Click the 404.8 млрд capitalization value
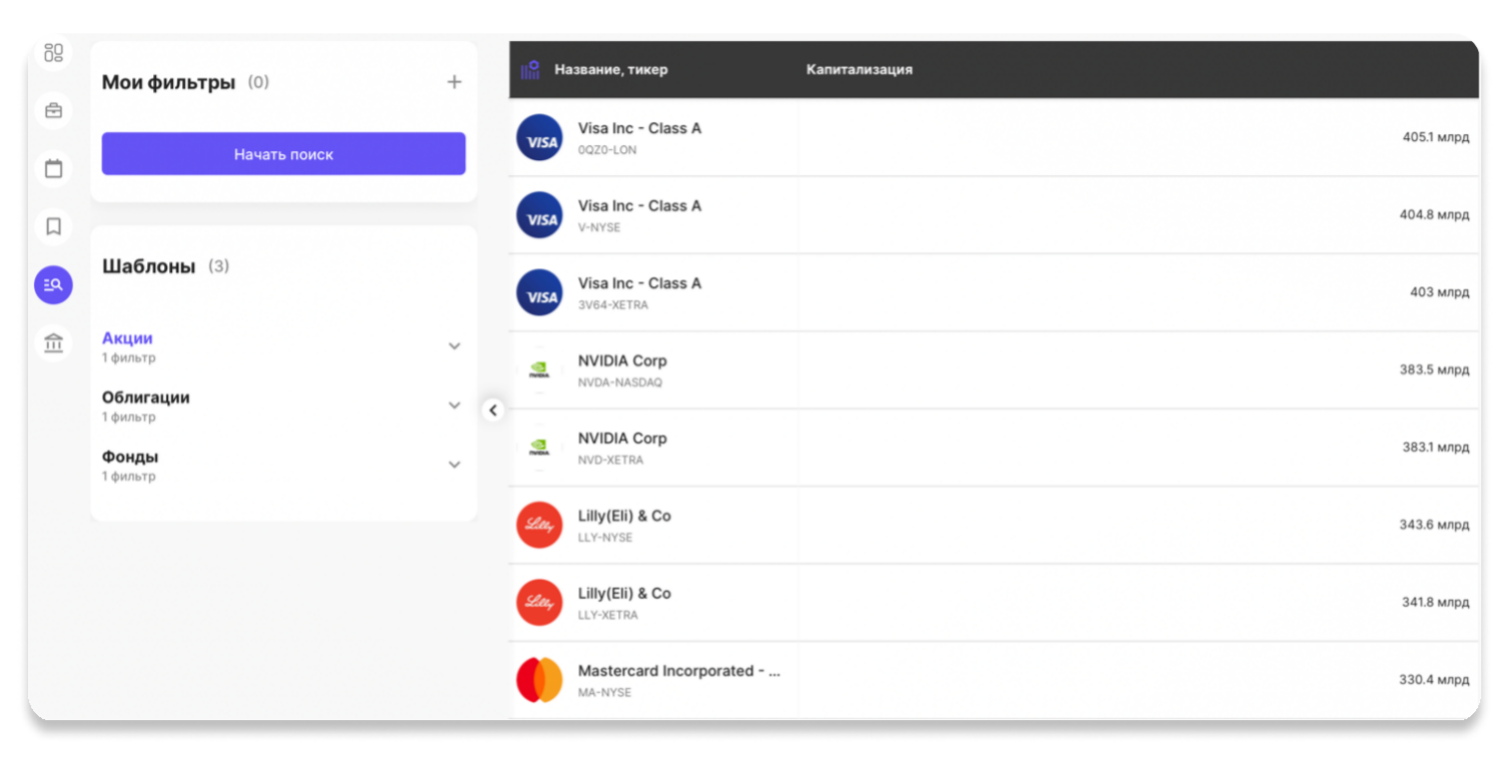This screenshot has height=774, width=1511. click(x=1434, y=215)
